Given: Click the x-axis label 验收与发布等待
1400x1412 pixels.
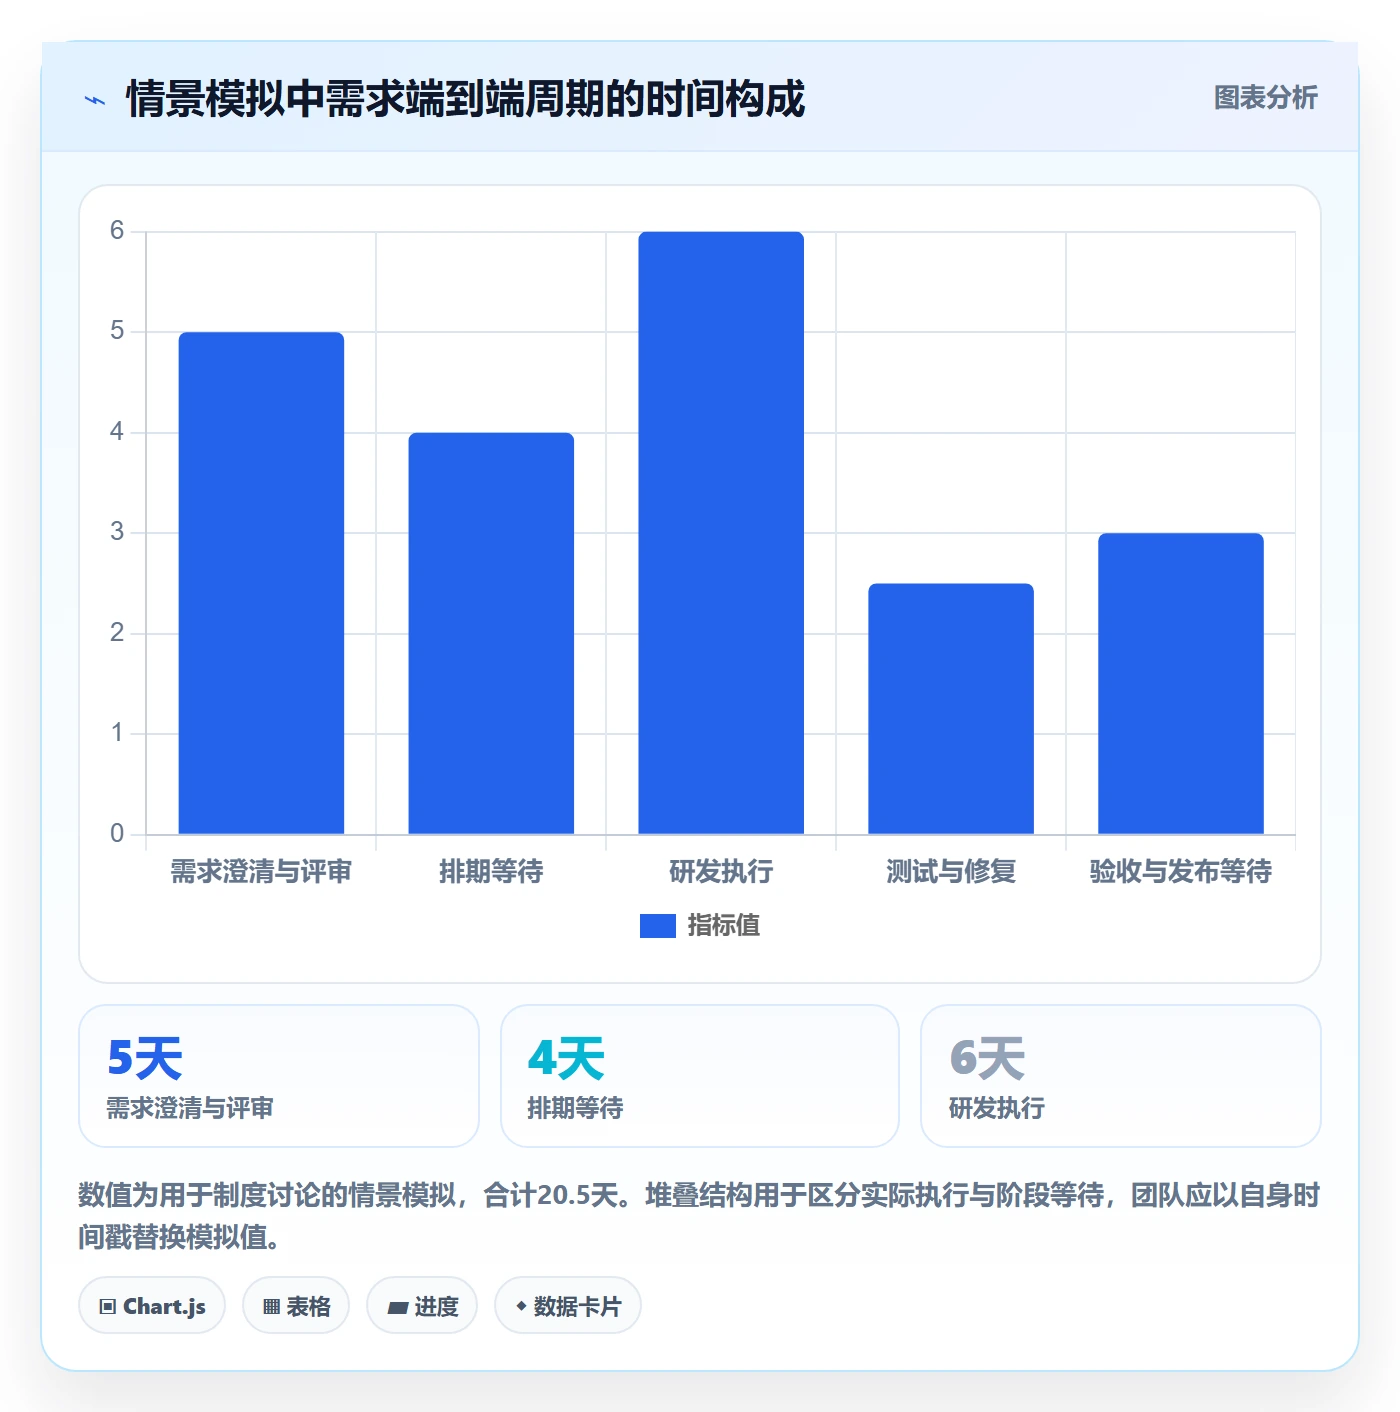Looking at the screenshot, I should pos(1181,872).
